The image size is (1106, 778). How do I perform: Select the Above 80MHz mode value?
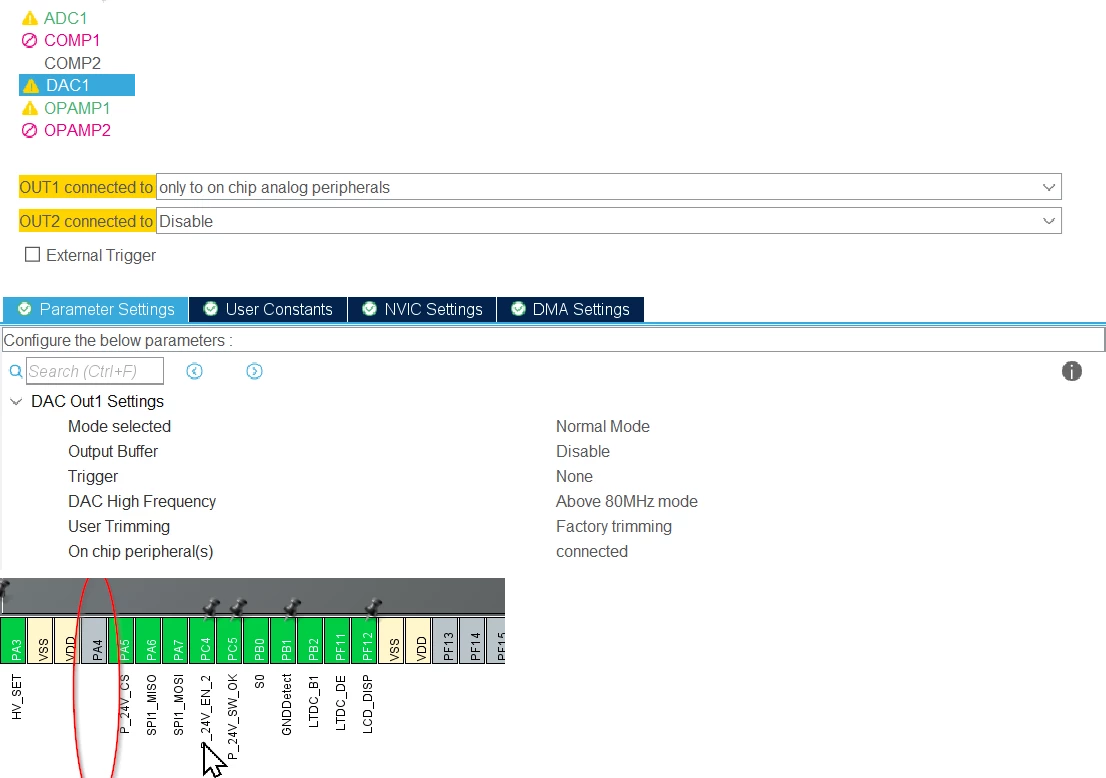coord(626,502)
